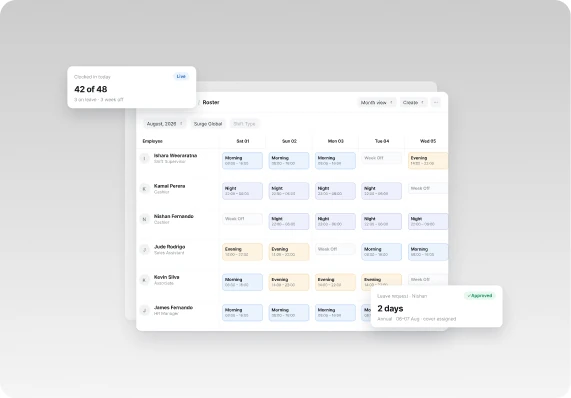Select Jude's Tue 04 Morning shift
This screenshot has height=398, width=571.
pos(382,252)
